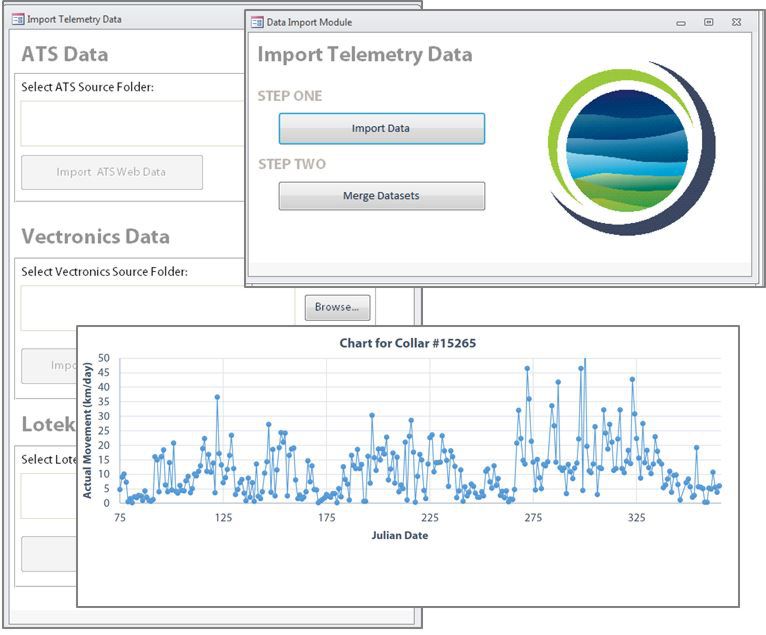
Task: Select the Vectronics source folder input field
Action: click(x=157, y=308)
